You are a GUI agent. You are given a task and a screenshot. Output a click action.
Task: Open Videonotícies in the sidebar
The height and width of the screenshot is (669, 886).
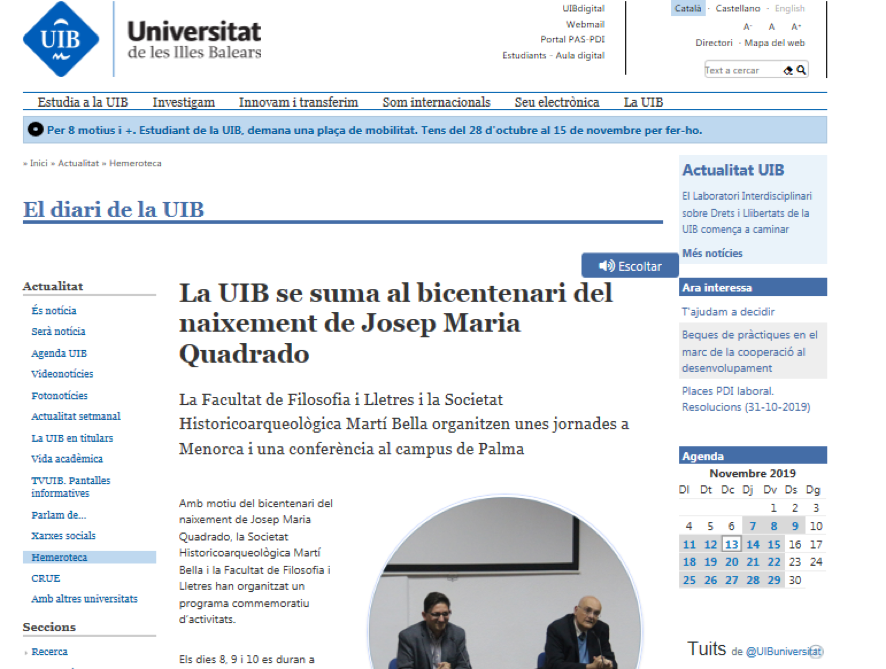point(62,374)
